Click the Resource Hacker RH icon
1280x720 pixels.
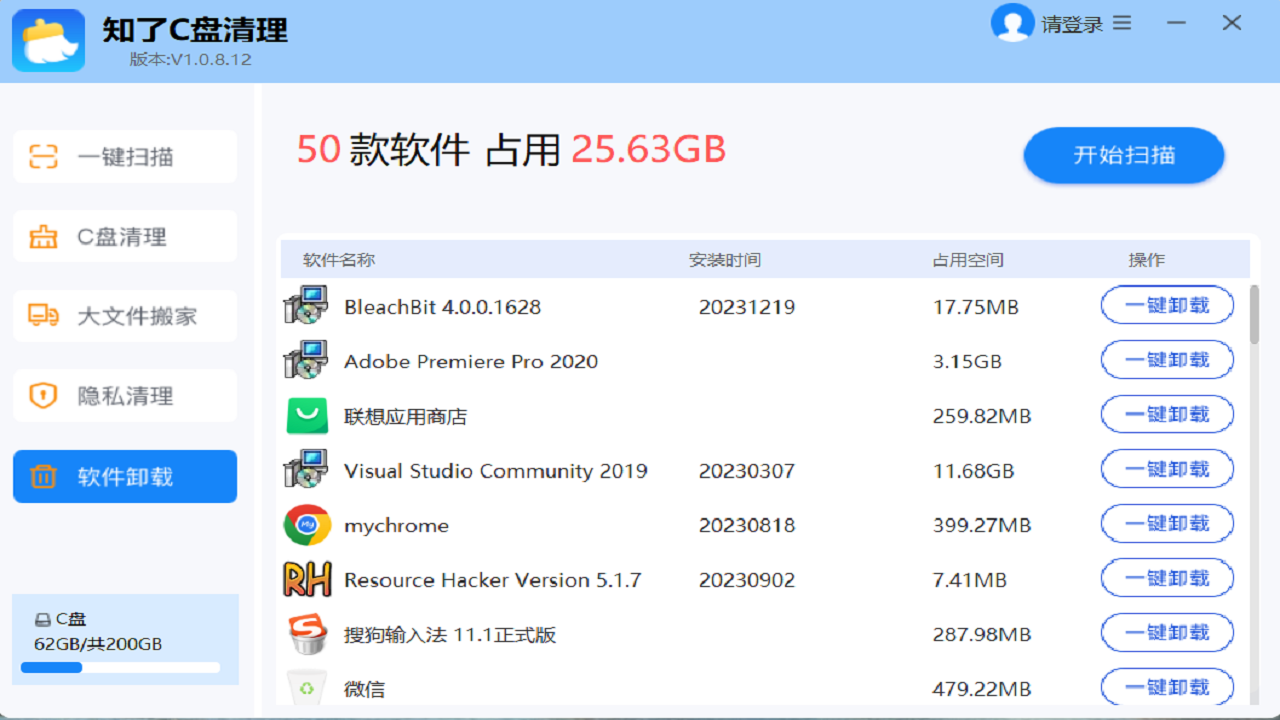307,578
